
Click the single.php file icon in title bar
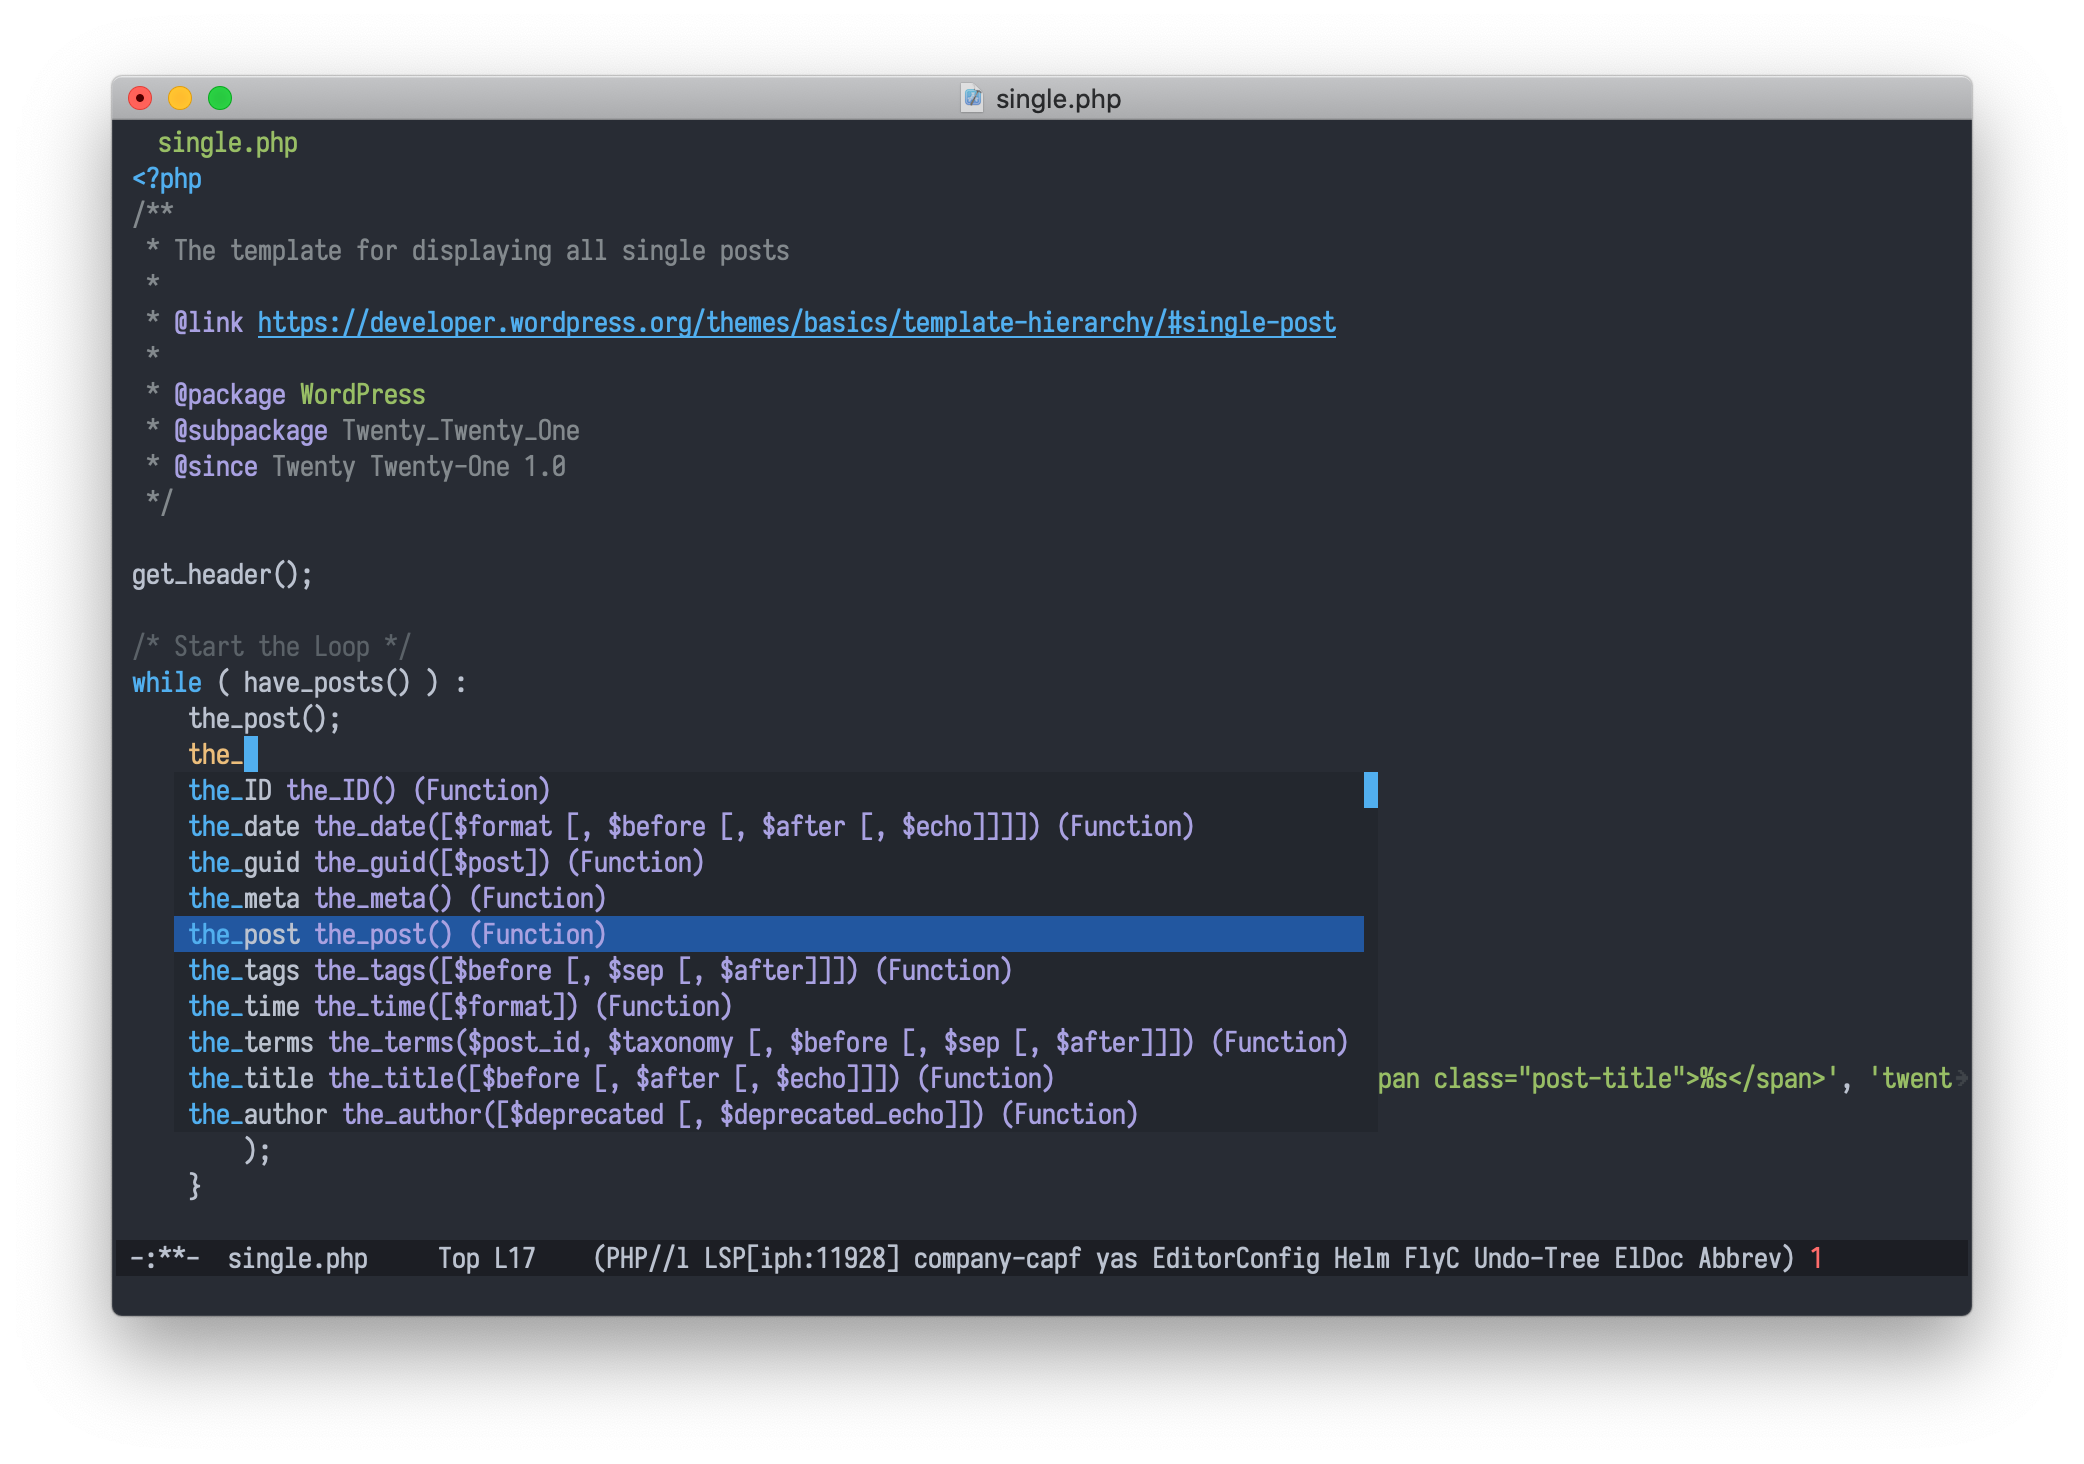972,98
